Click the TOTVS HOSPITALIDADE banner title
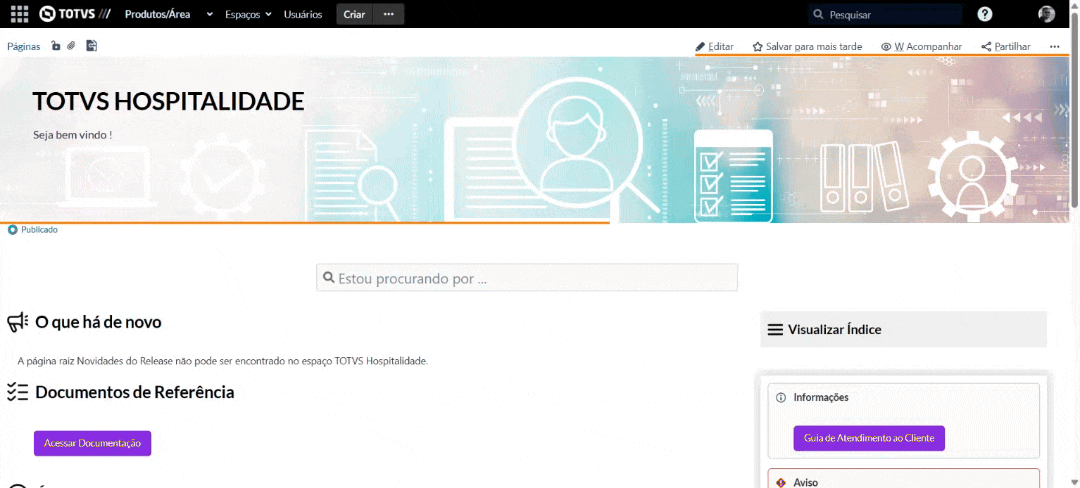This screenshot has width=1080, height=488. click(x=168, y=101)
